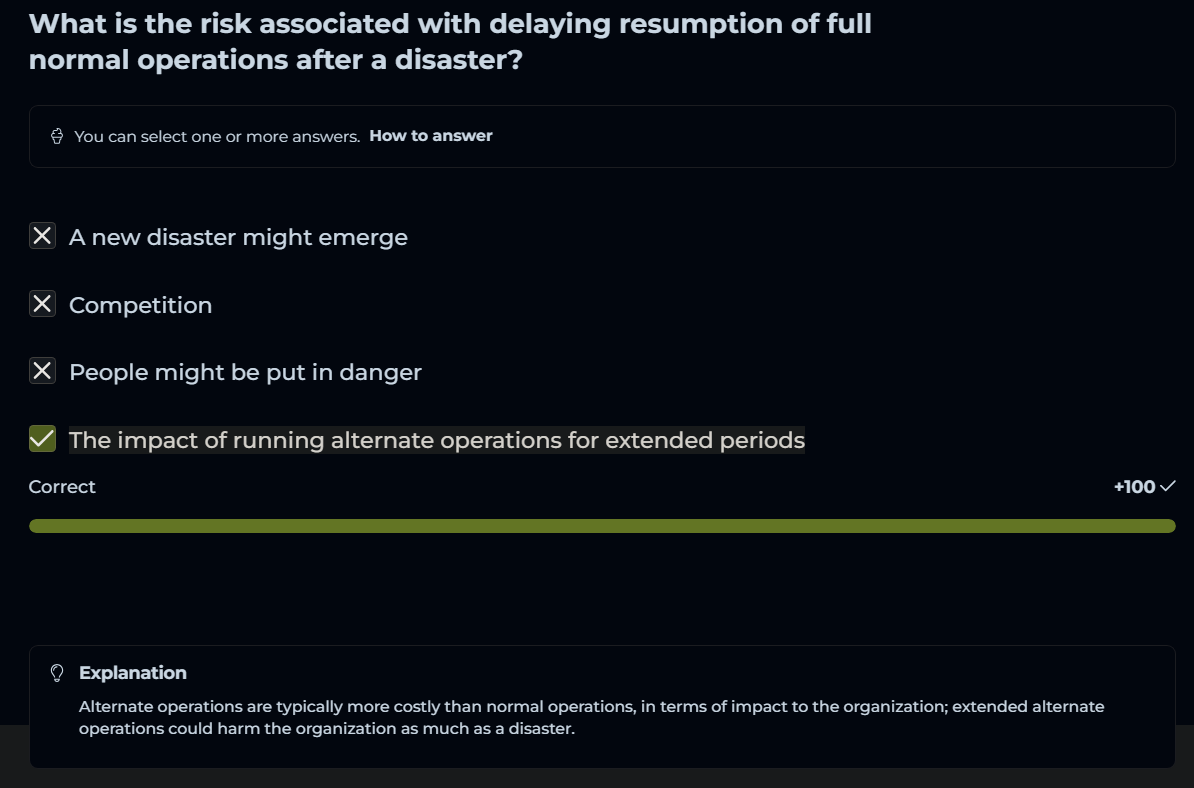Toggle the 'Competition' answer checkbox
This screenshot has height=788, width=1194.
tap(42, 304)
